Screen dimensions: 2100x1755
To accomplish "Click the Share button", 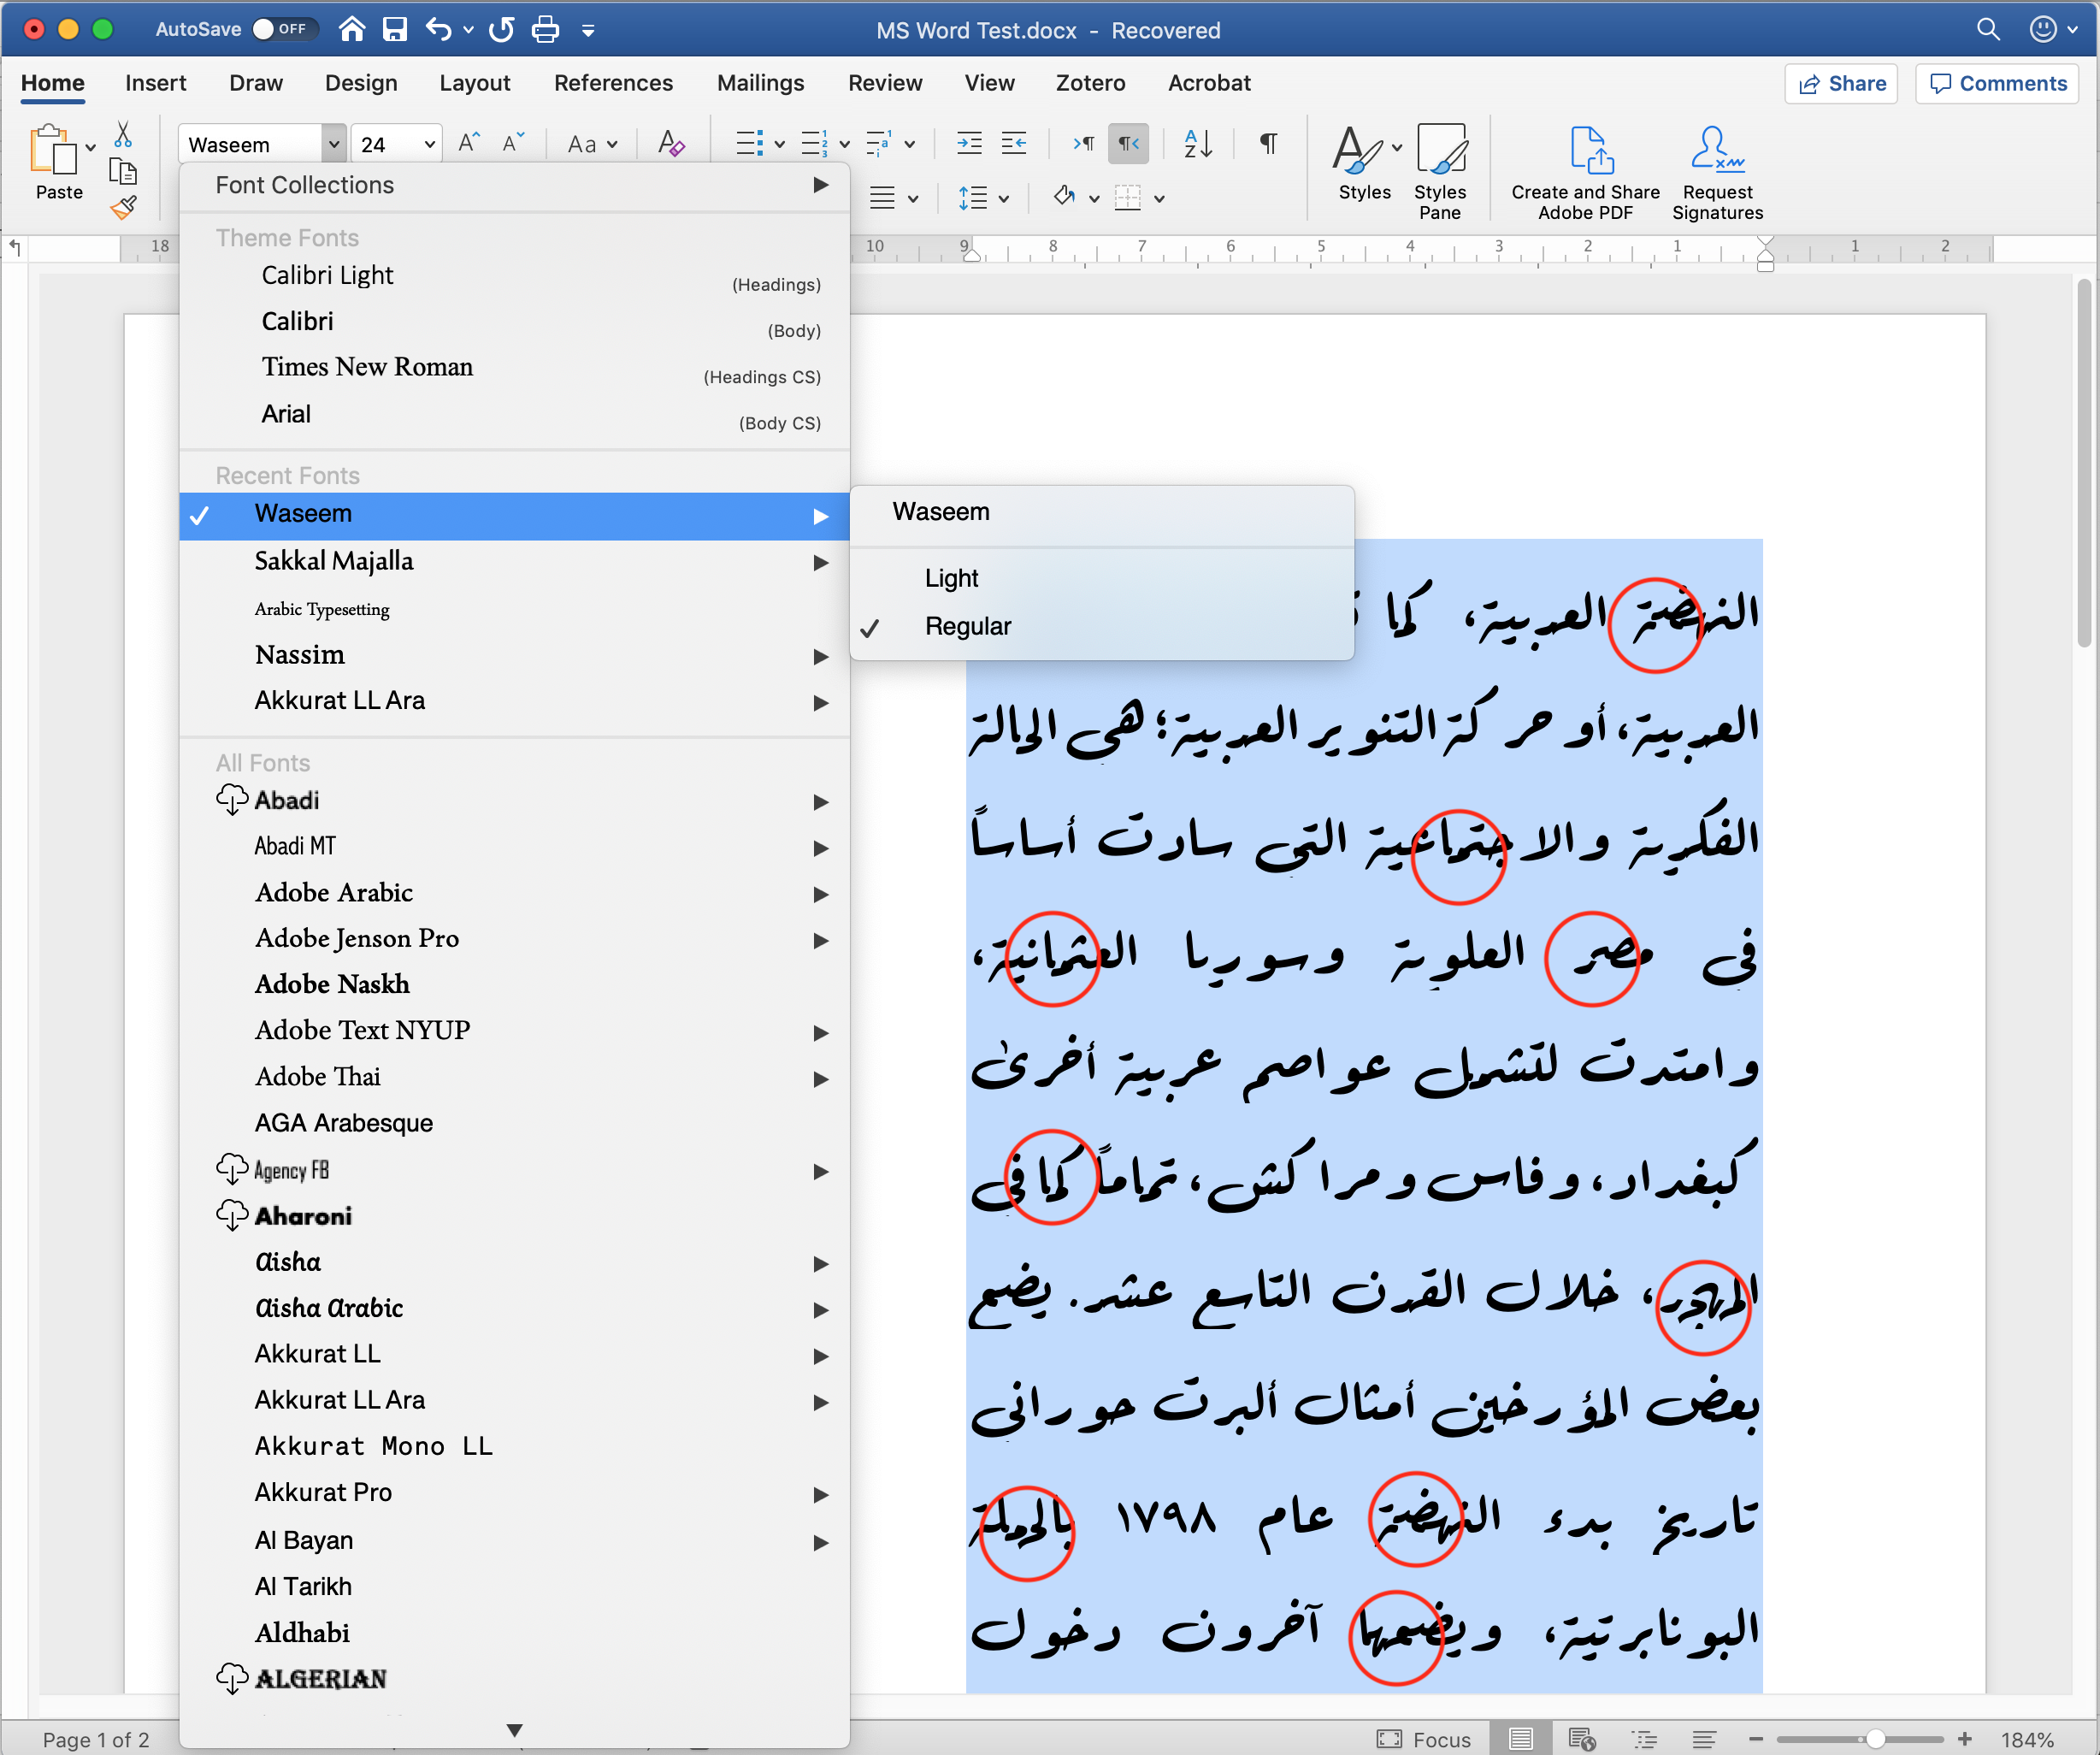I will pyautogui.click(x=1841, y=83).
